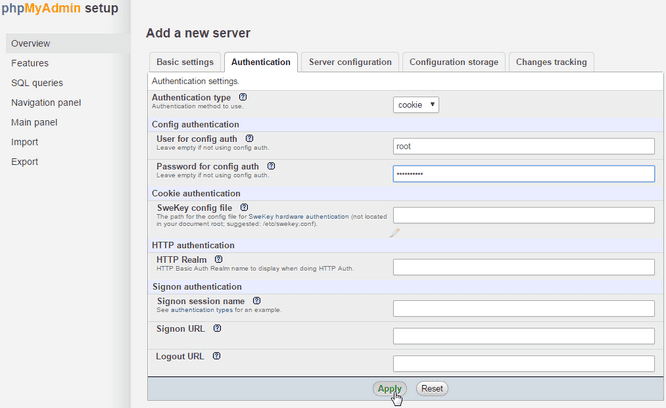Viewport: 666px width, 408px height.
Task: Click help icon next to Signon URL
Action: pos(218,328)
